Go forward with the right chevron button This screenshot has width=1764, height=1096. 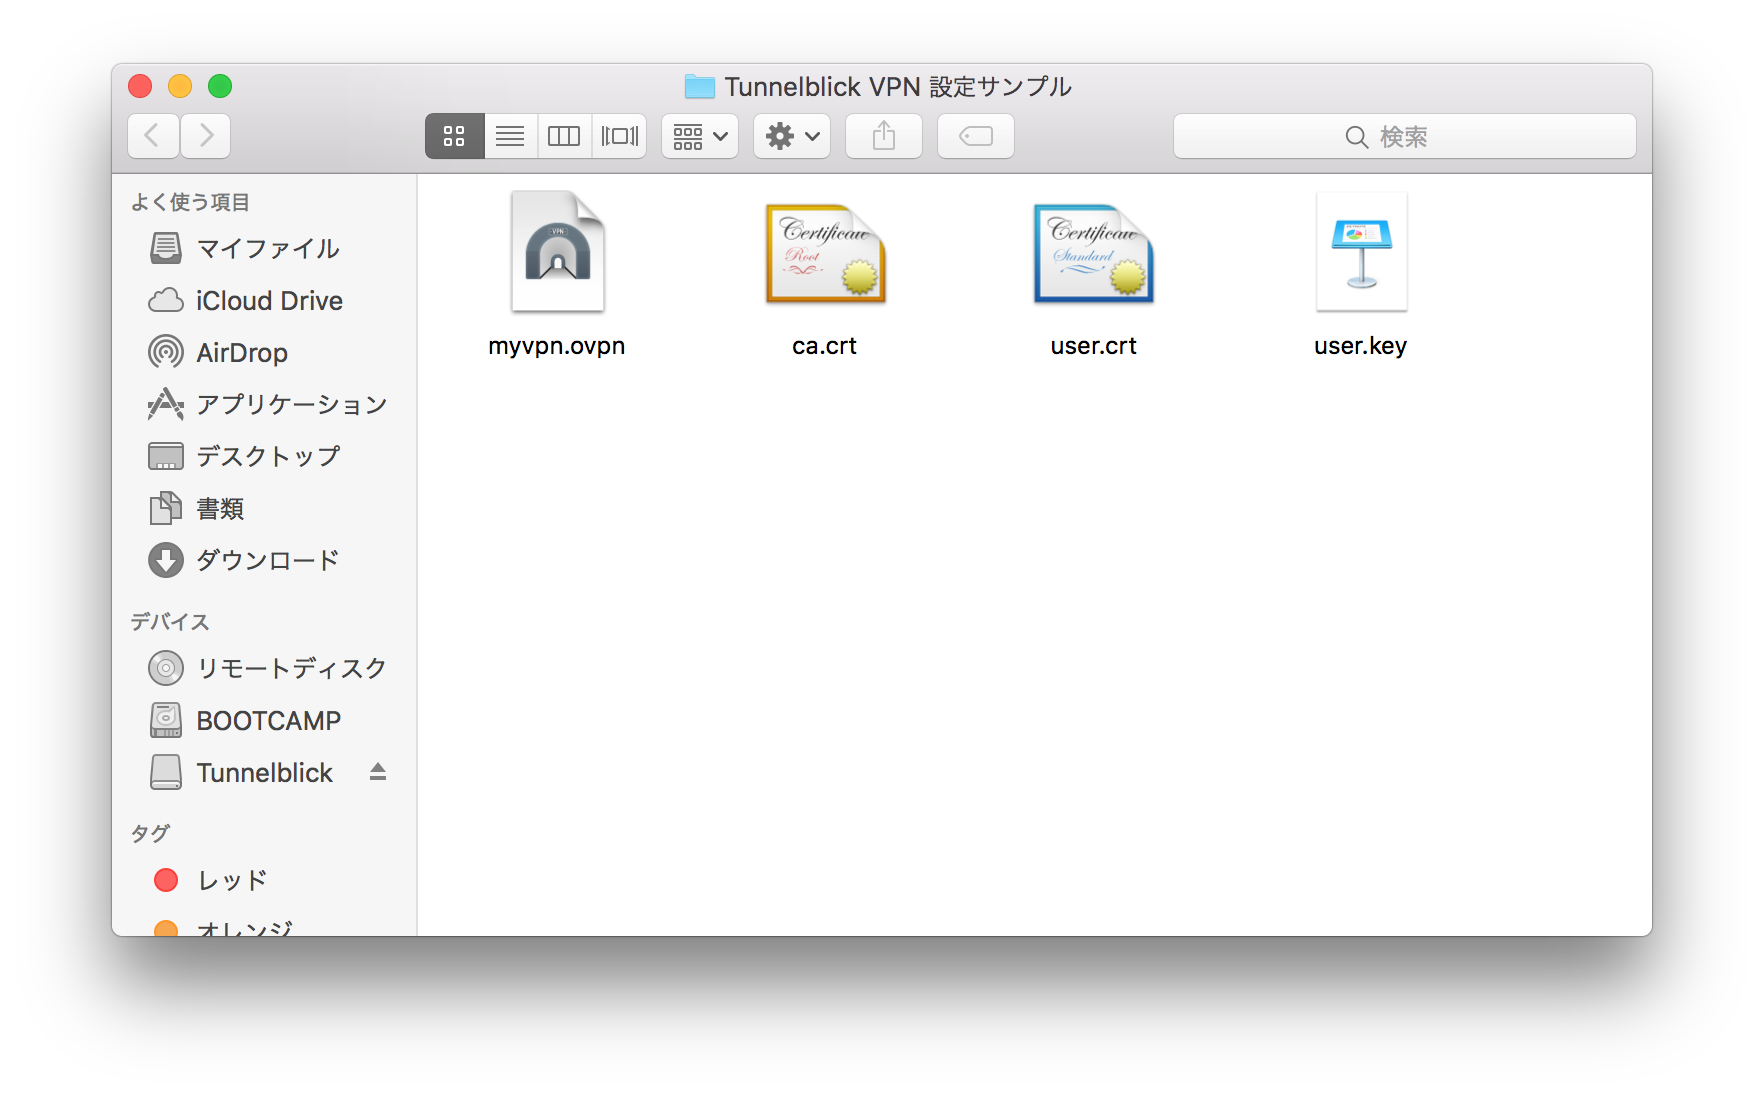(206, 136)
